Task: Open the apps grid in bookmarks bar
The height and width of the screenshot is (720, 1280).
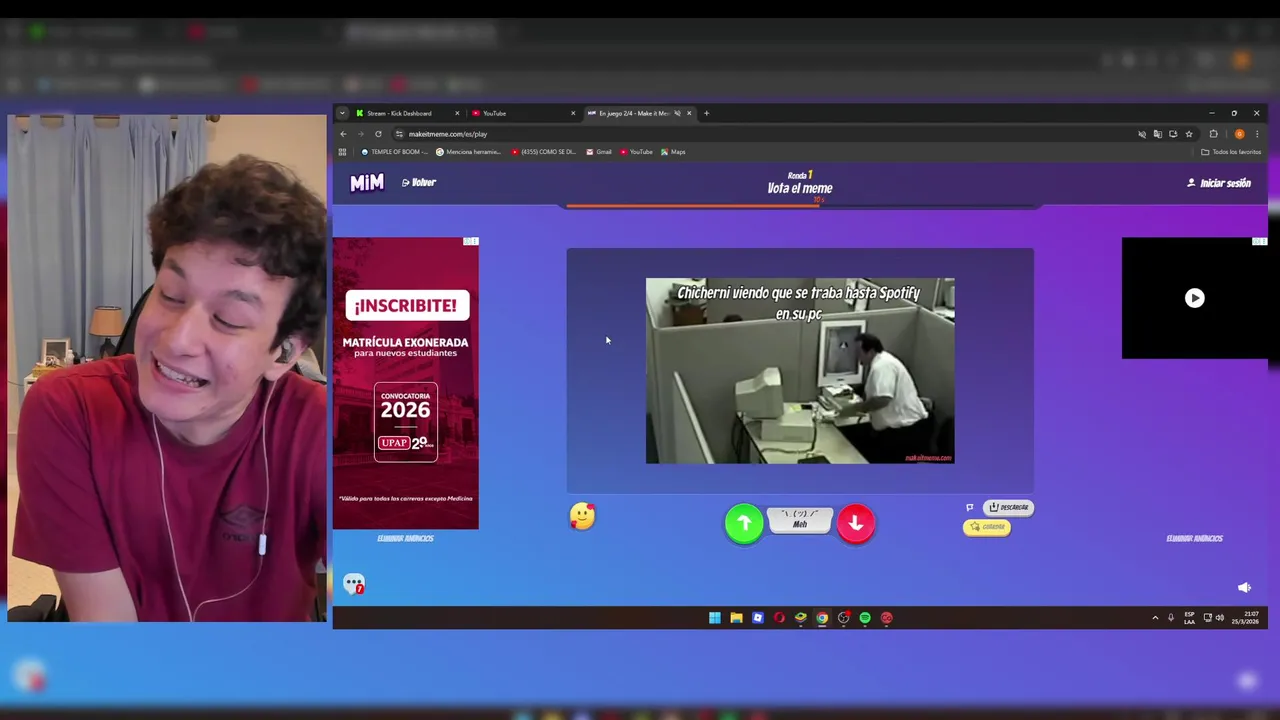Action: coord(342,152)
